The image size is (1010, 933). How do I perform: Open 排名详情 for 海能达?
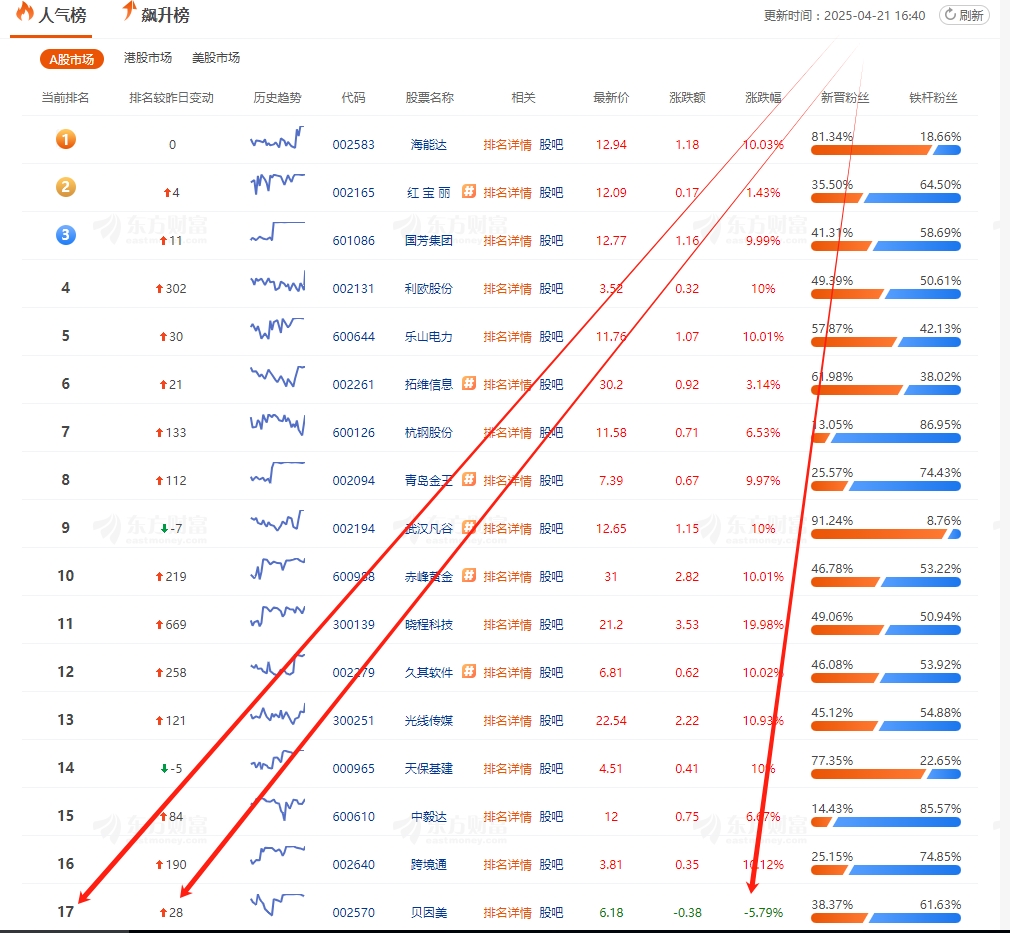(508, 145)
